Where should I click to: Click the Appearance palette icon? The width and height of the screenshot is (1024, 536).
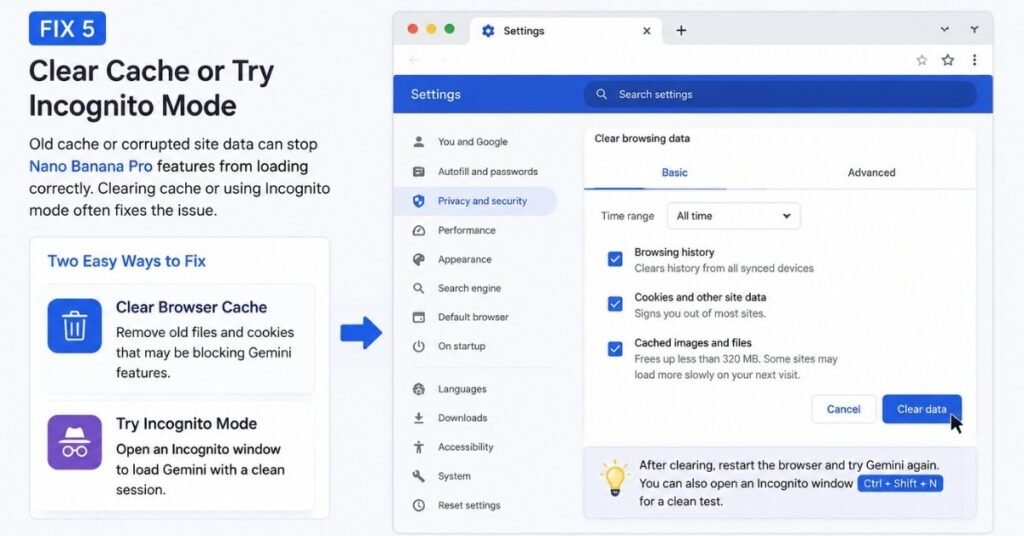pos(419,259)
